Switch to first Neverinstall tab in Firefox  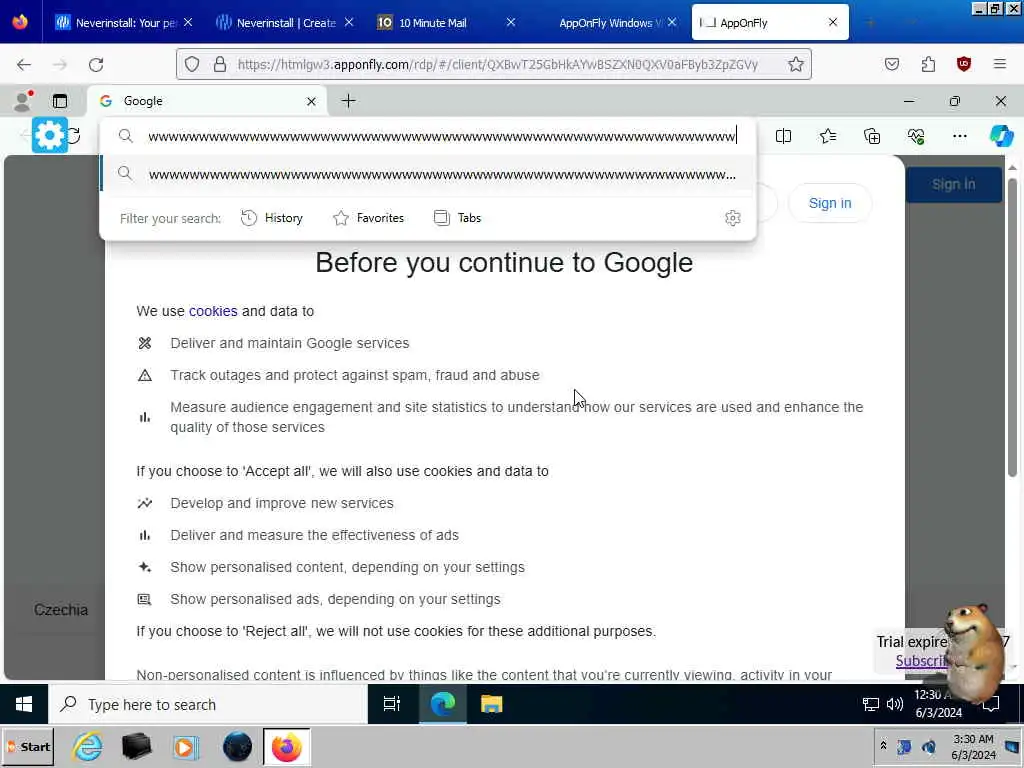pos(123,23)
